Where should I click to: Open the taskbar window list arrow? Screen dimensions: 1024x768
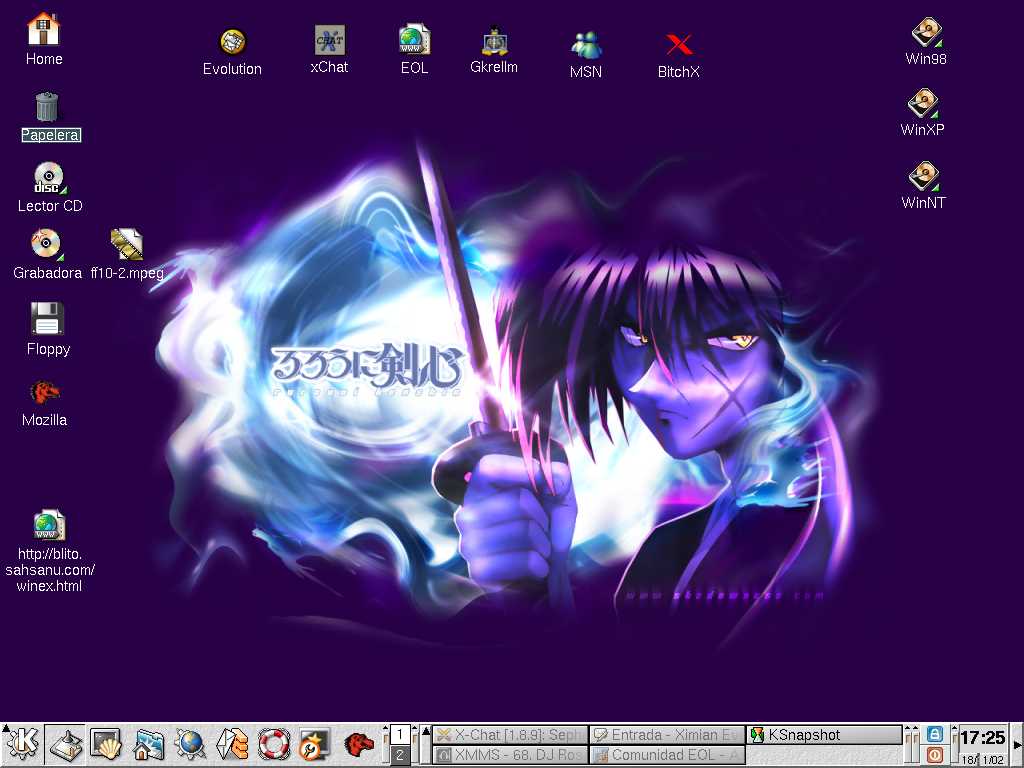[x=426, y=745]
